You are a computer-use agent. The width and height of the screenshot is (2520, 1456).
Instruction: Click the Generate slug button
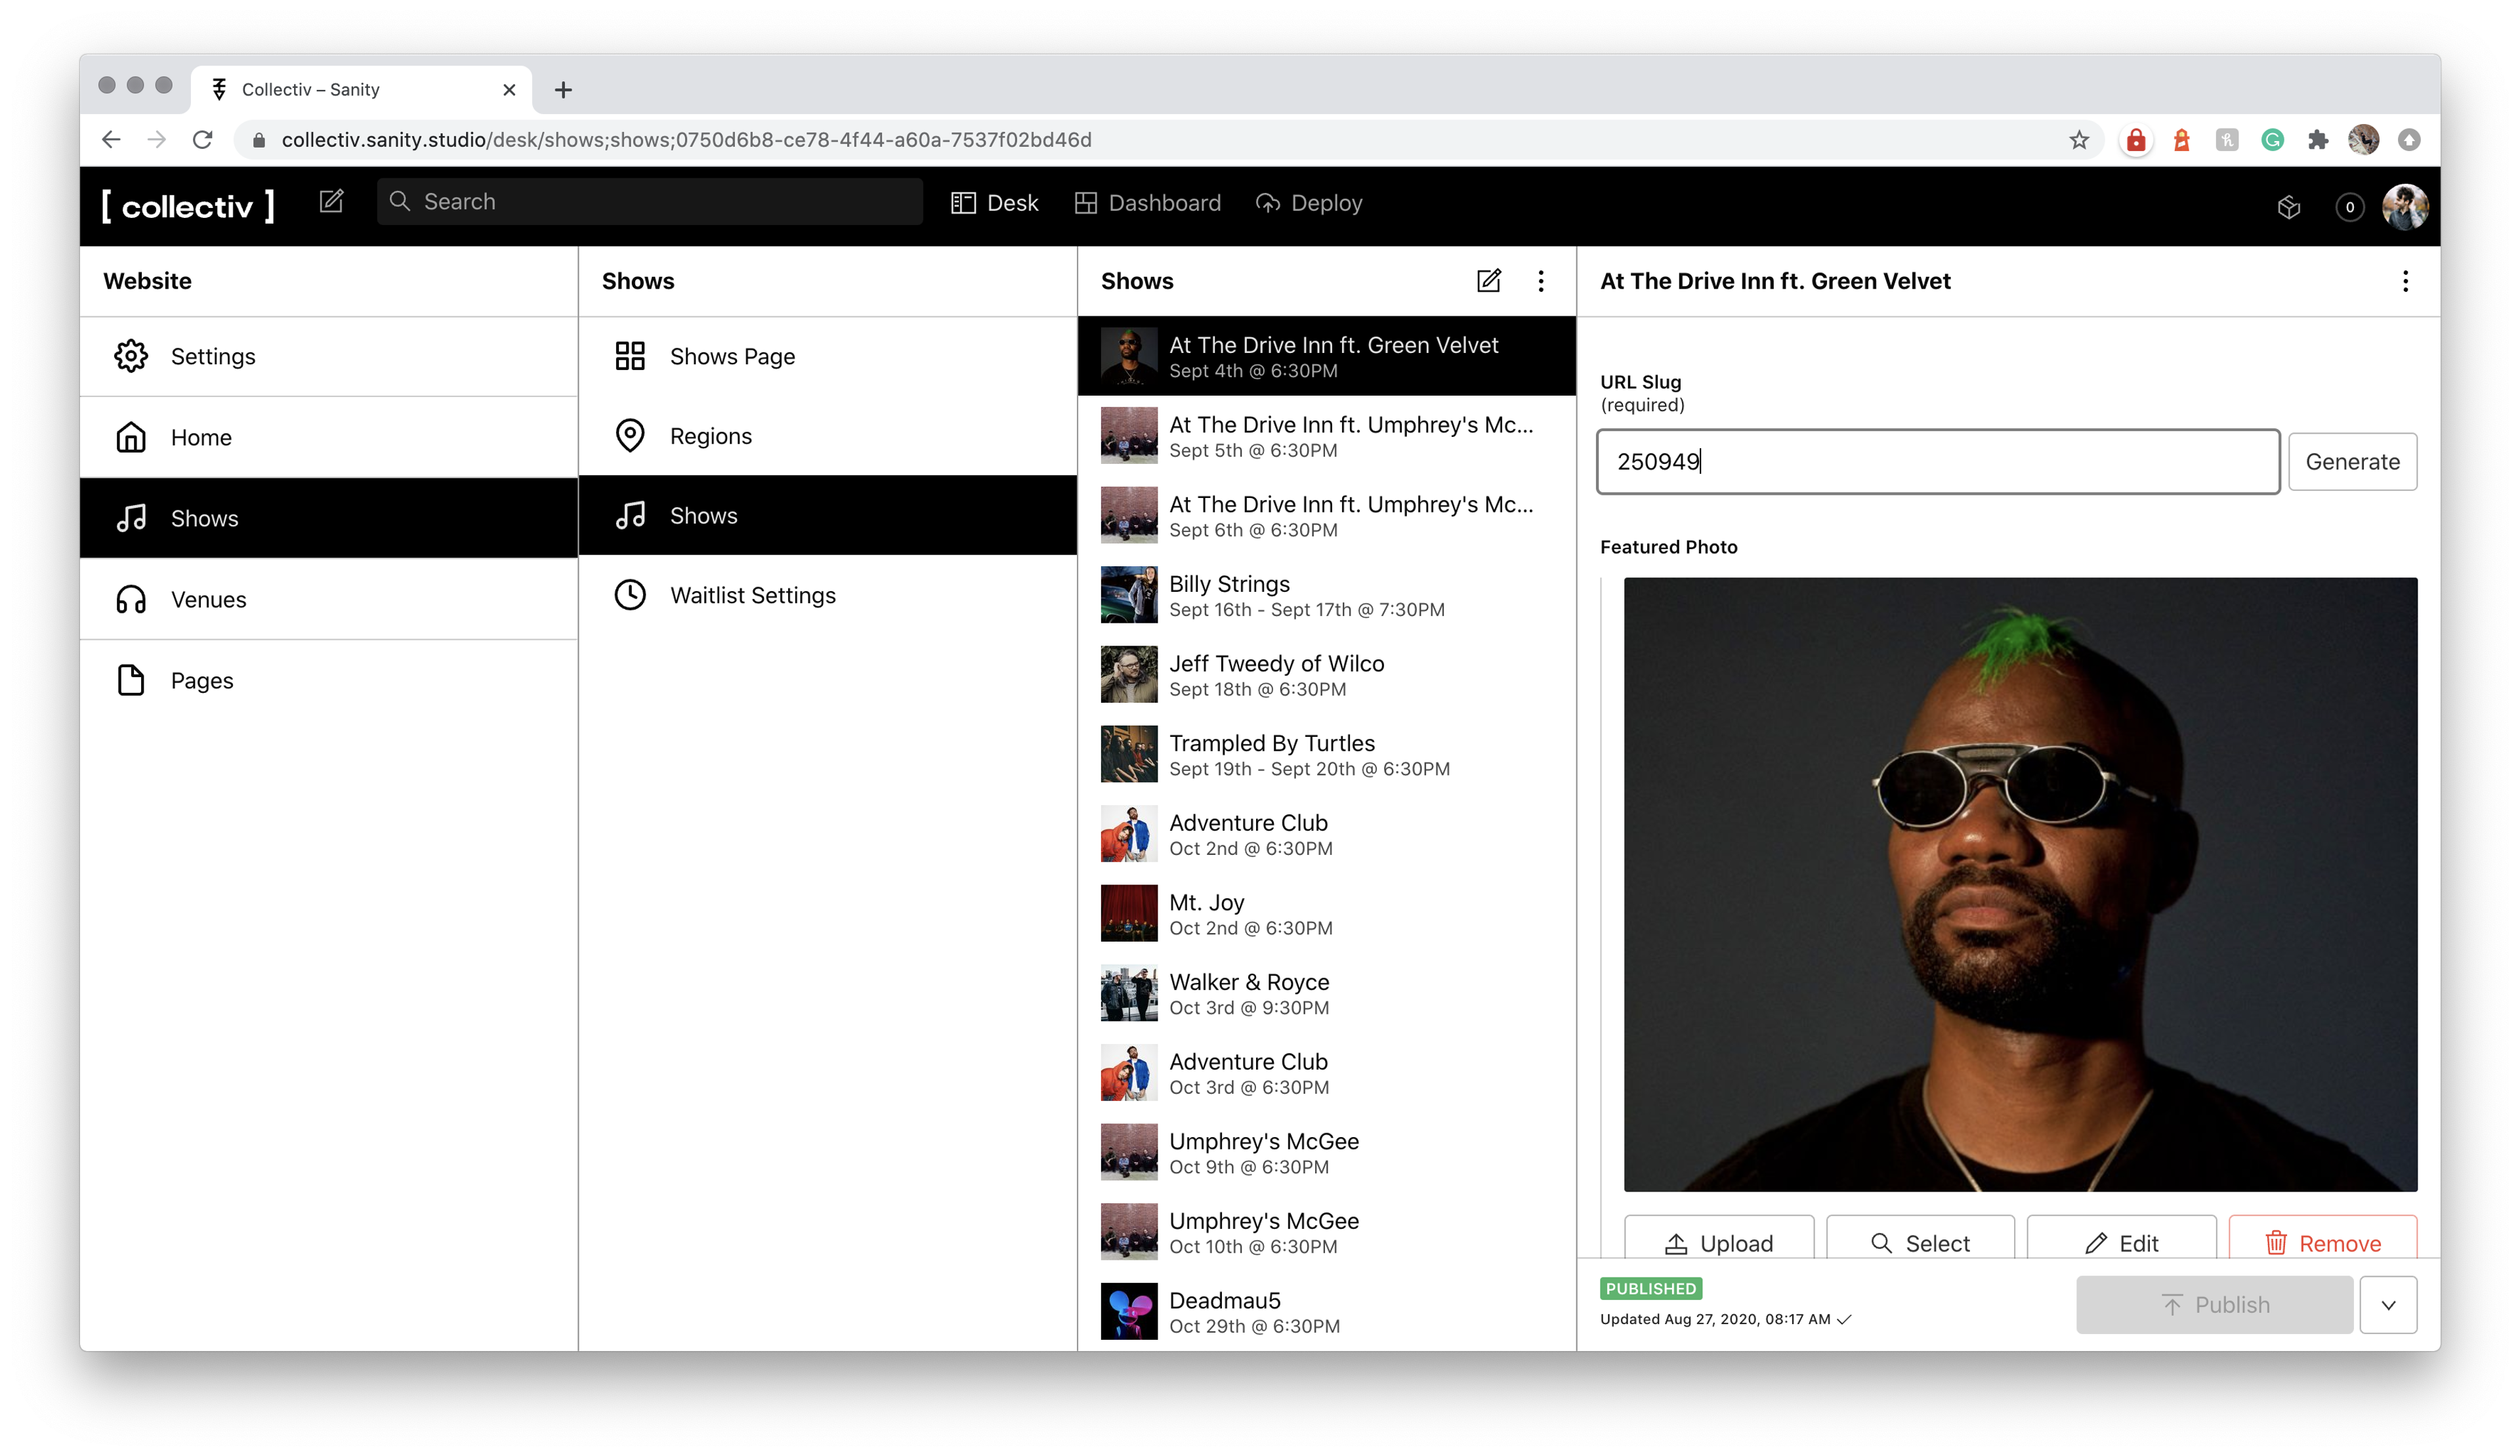coord(2352,462)
